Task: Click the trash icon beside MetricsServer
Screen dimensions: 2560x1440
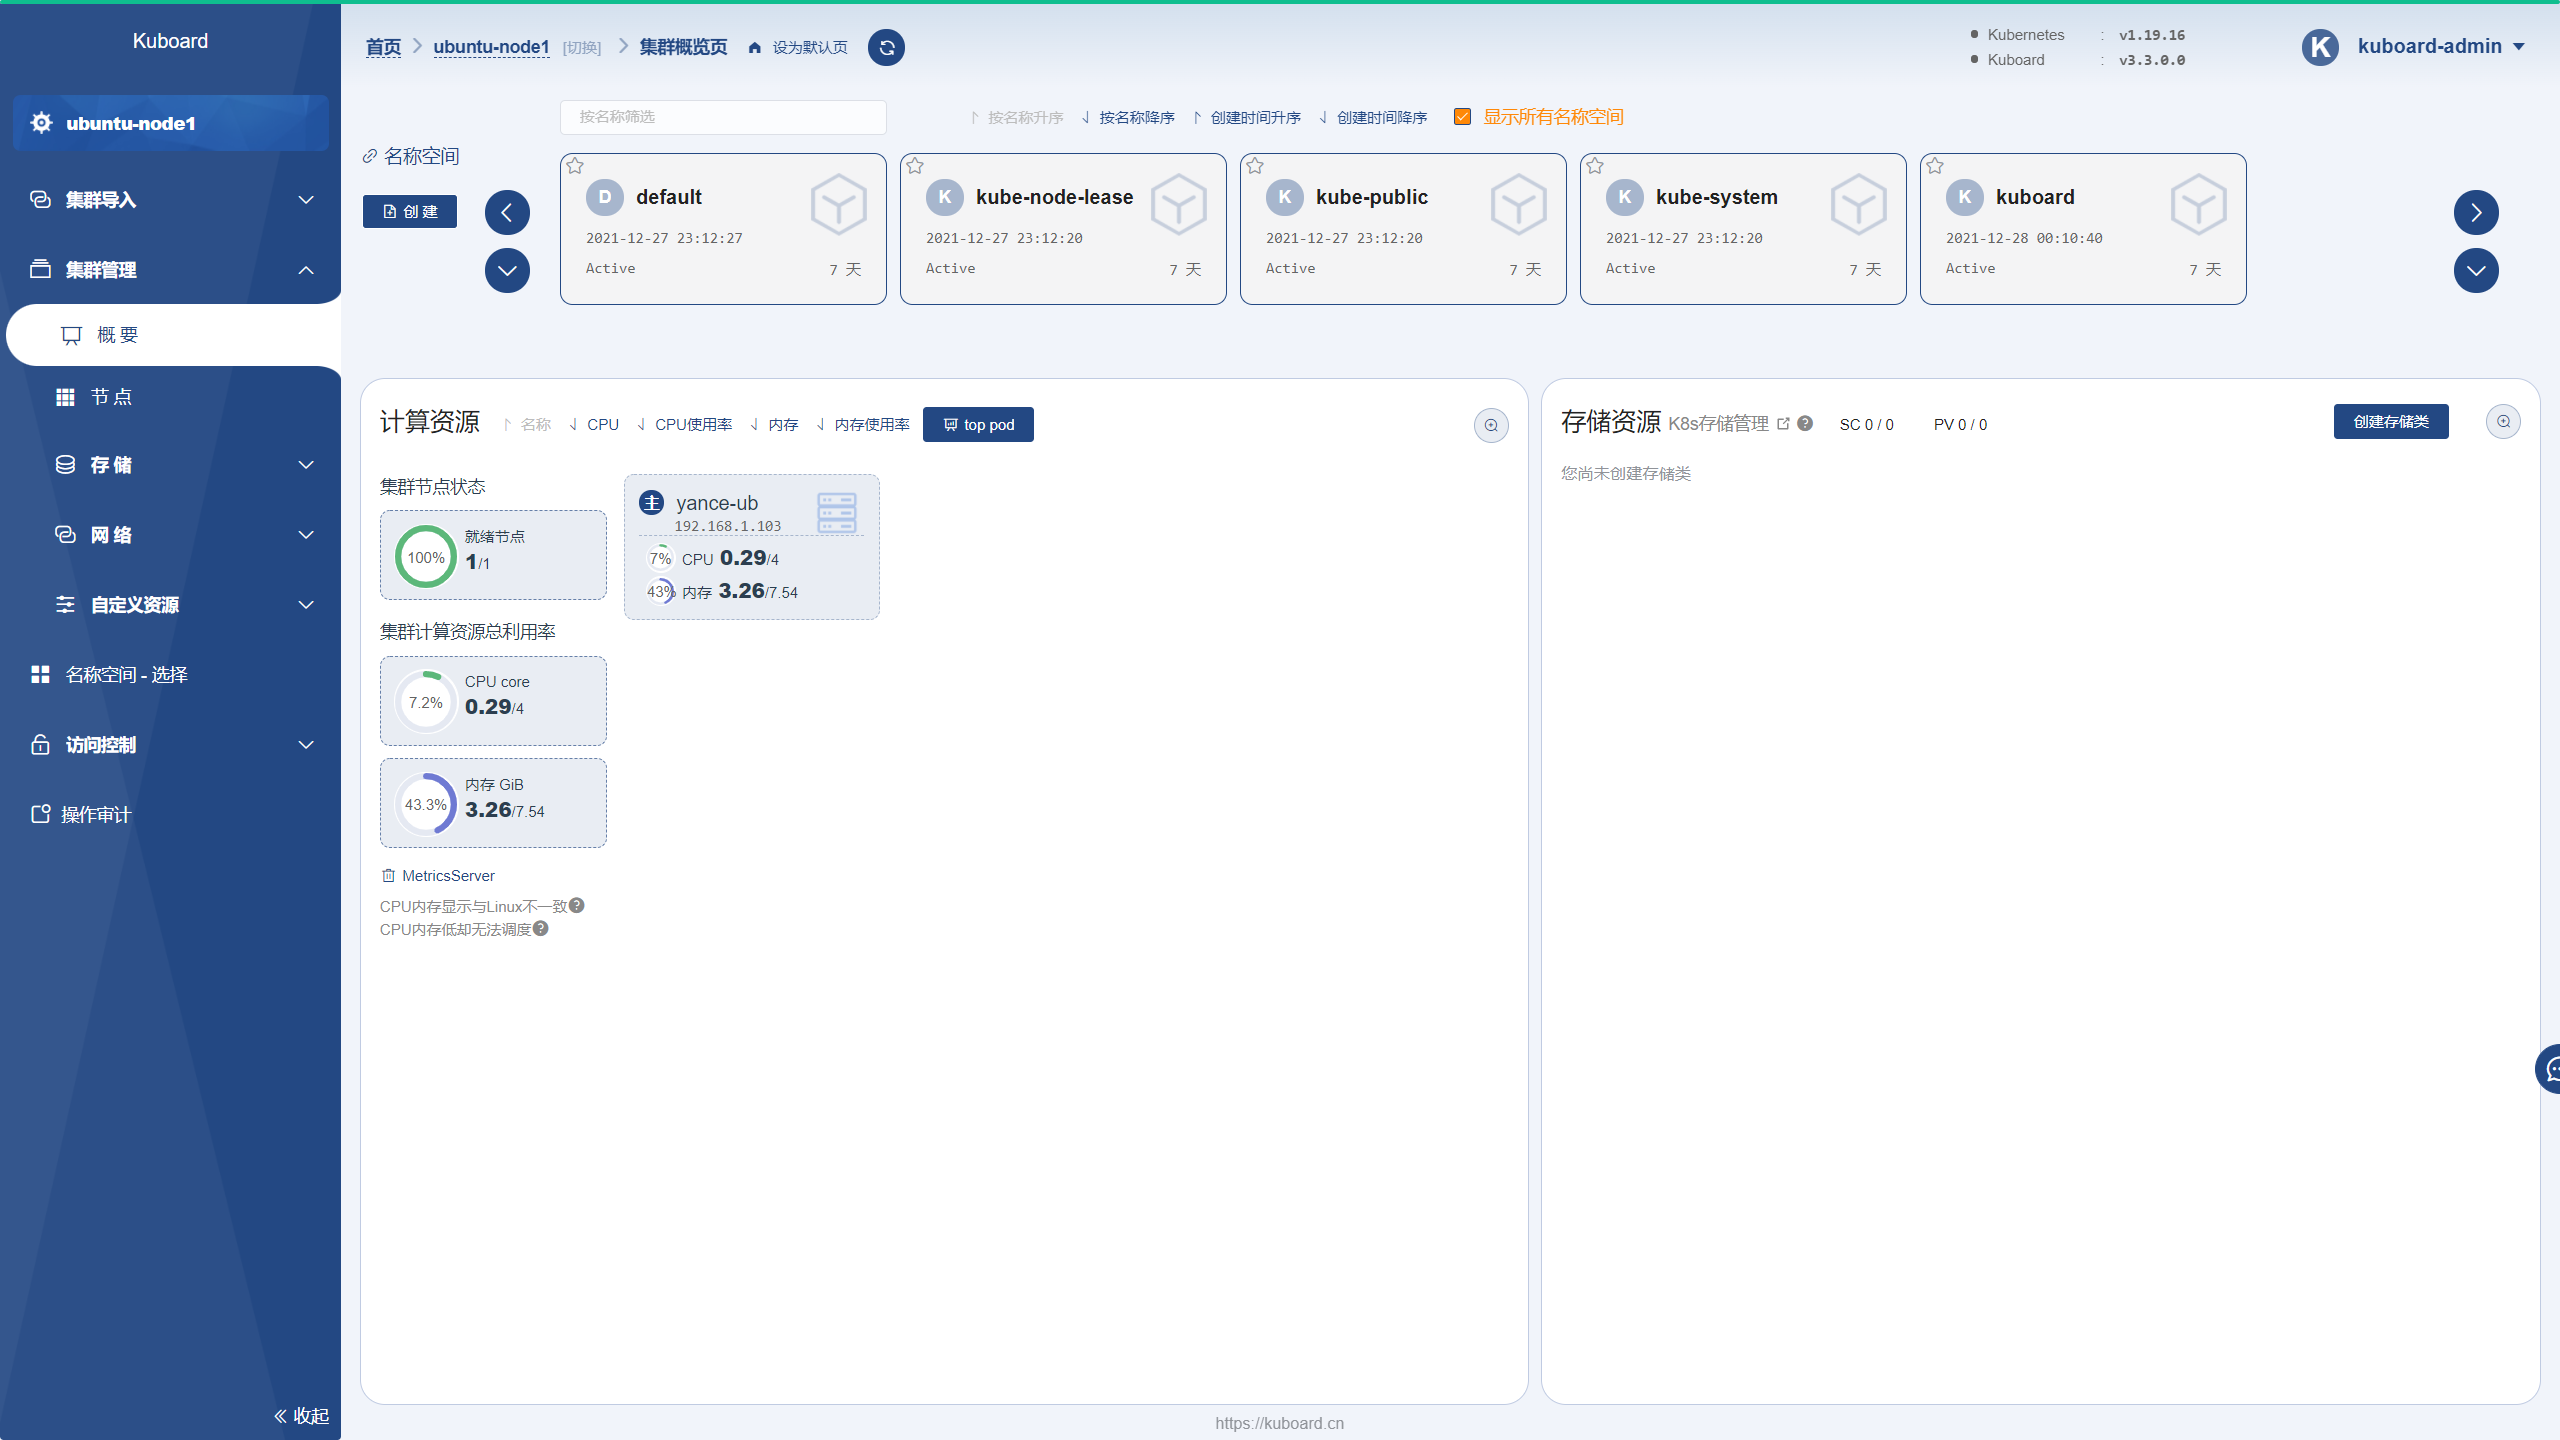Action: 388,875
